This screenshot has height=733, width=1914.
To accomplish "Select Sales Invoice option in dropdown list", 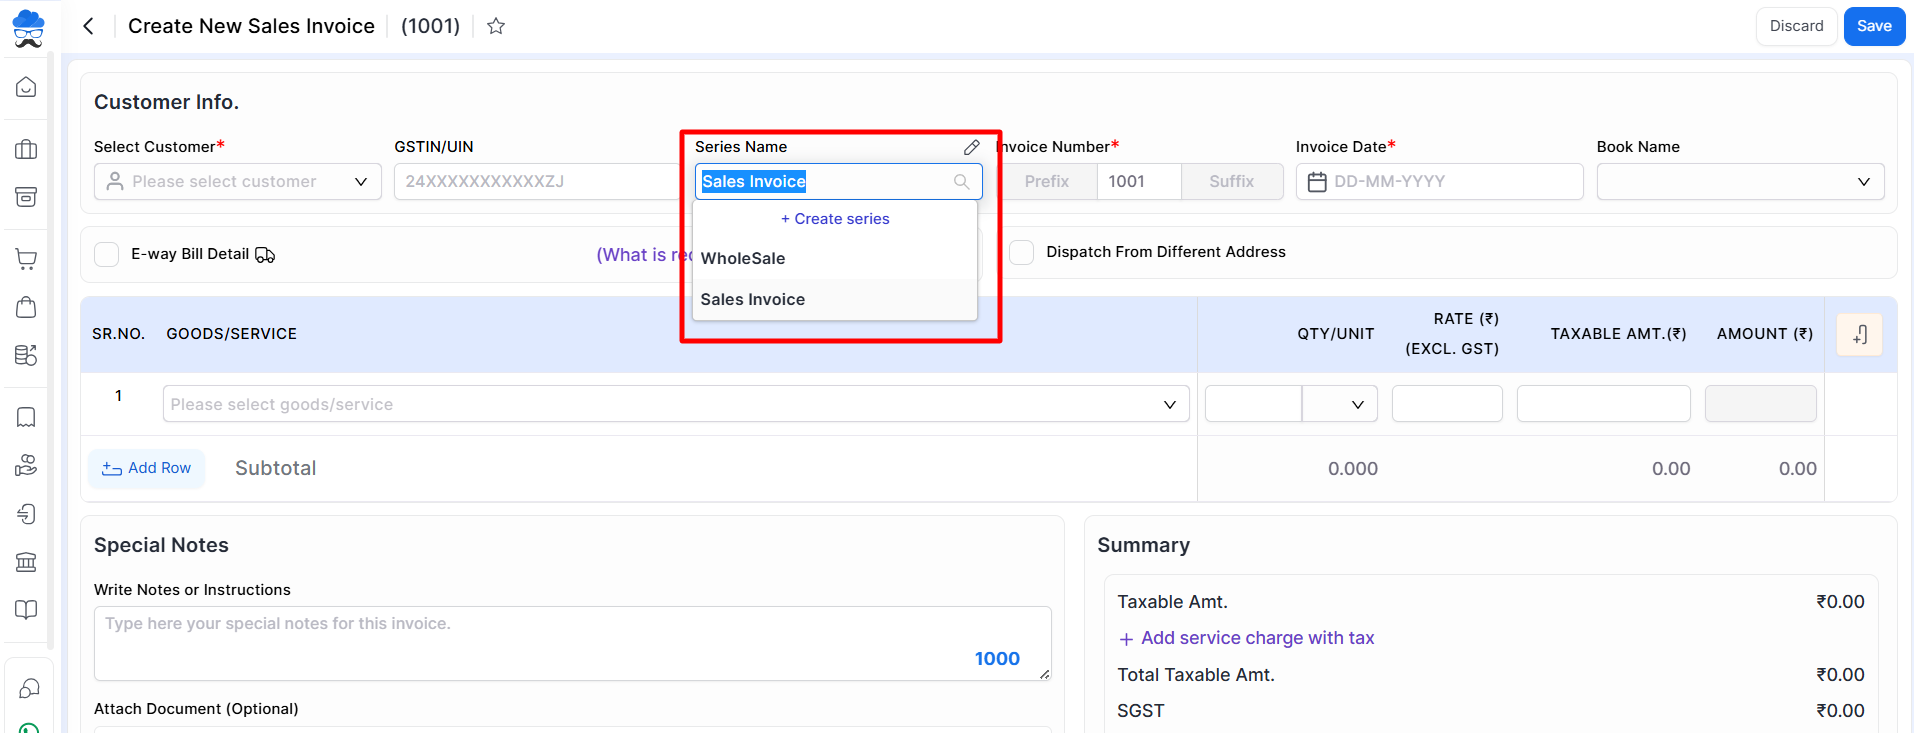I will pos(752,299).
